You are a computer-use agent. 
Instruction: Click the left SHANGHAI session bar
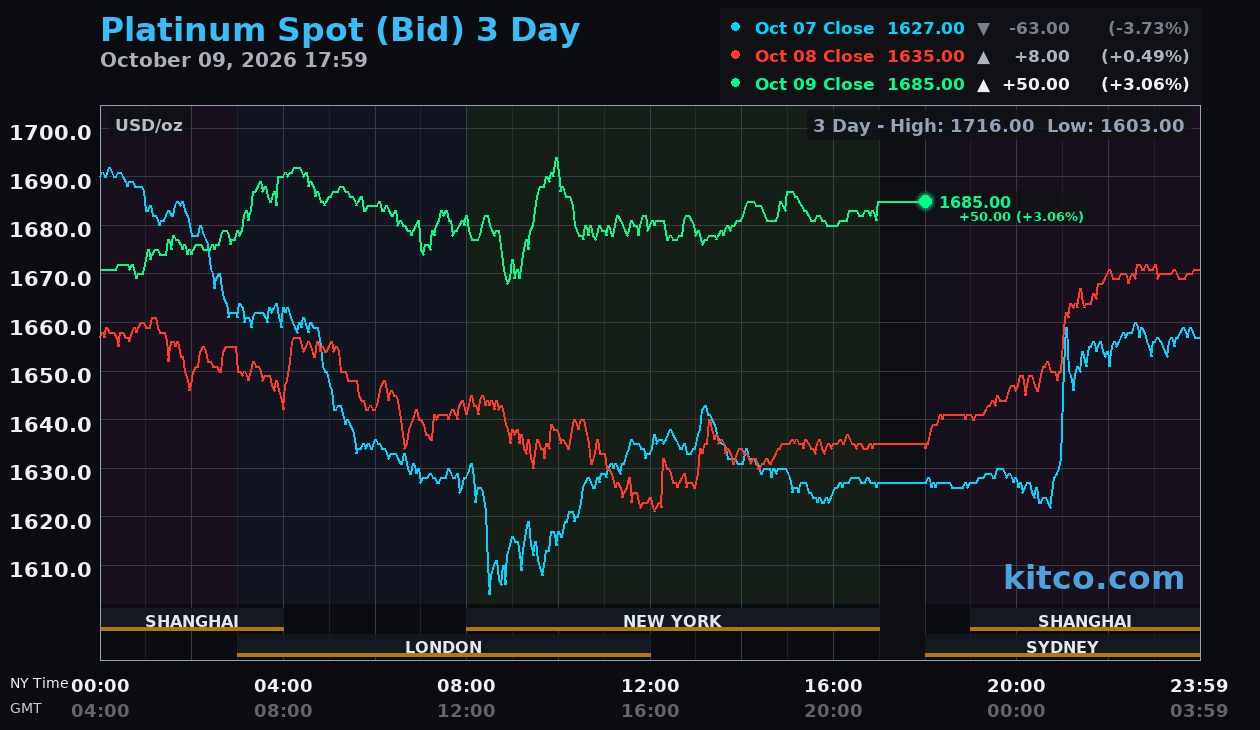point(192,620)
